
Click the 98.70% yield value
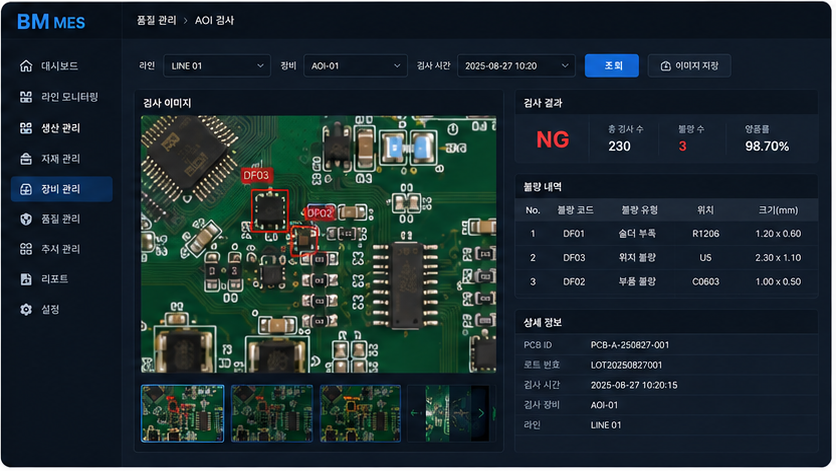(x=767, y=147)
